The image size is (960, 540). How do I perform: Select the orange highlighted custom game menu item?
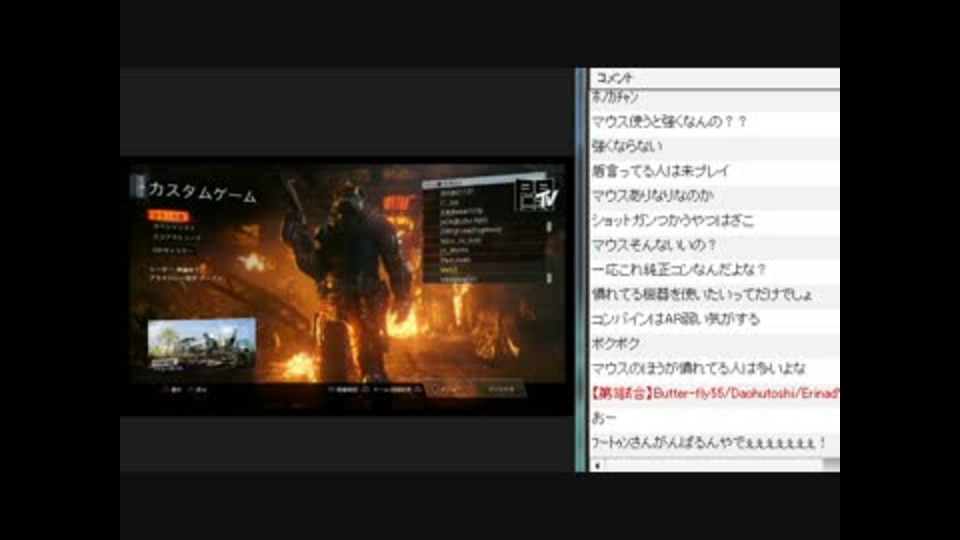point(169,216)
